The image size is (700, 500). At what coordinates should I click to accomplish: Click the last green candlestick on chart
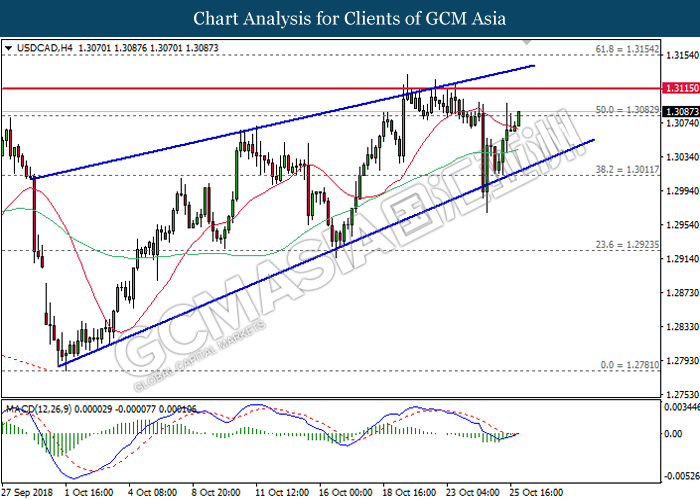click(519, 117)
